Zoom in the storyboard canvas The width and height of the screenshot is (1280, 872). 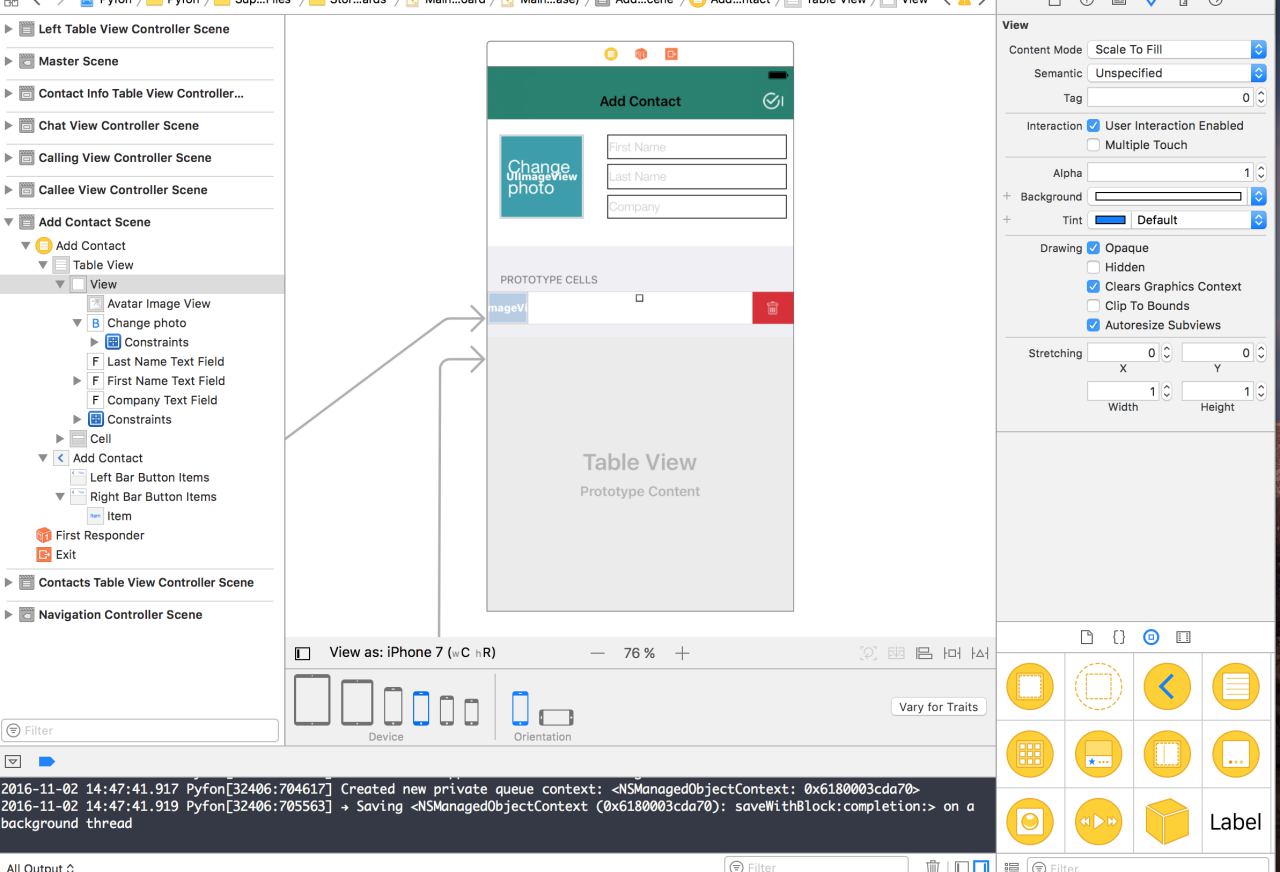coord(682,653)
